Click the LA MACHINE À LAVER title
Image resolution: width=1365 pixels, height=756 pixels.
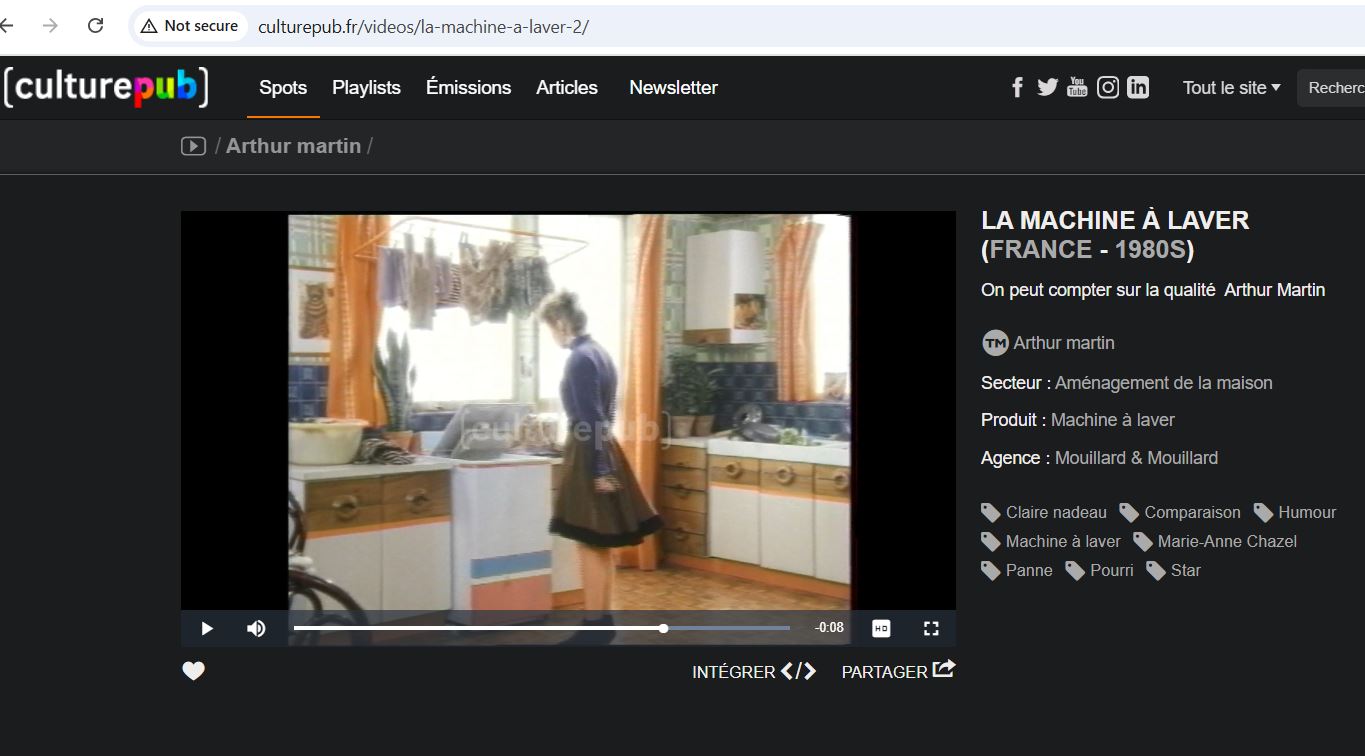(1115, 220)
